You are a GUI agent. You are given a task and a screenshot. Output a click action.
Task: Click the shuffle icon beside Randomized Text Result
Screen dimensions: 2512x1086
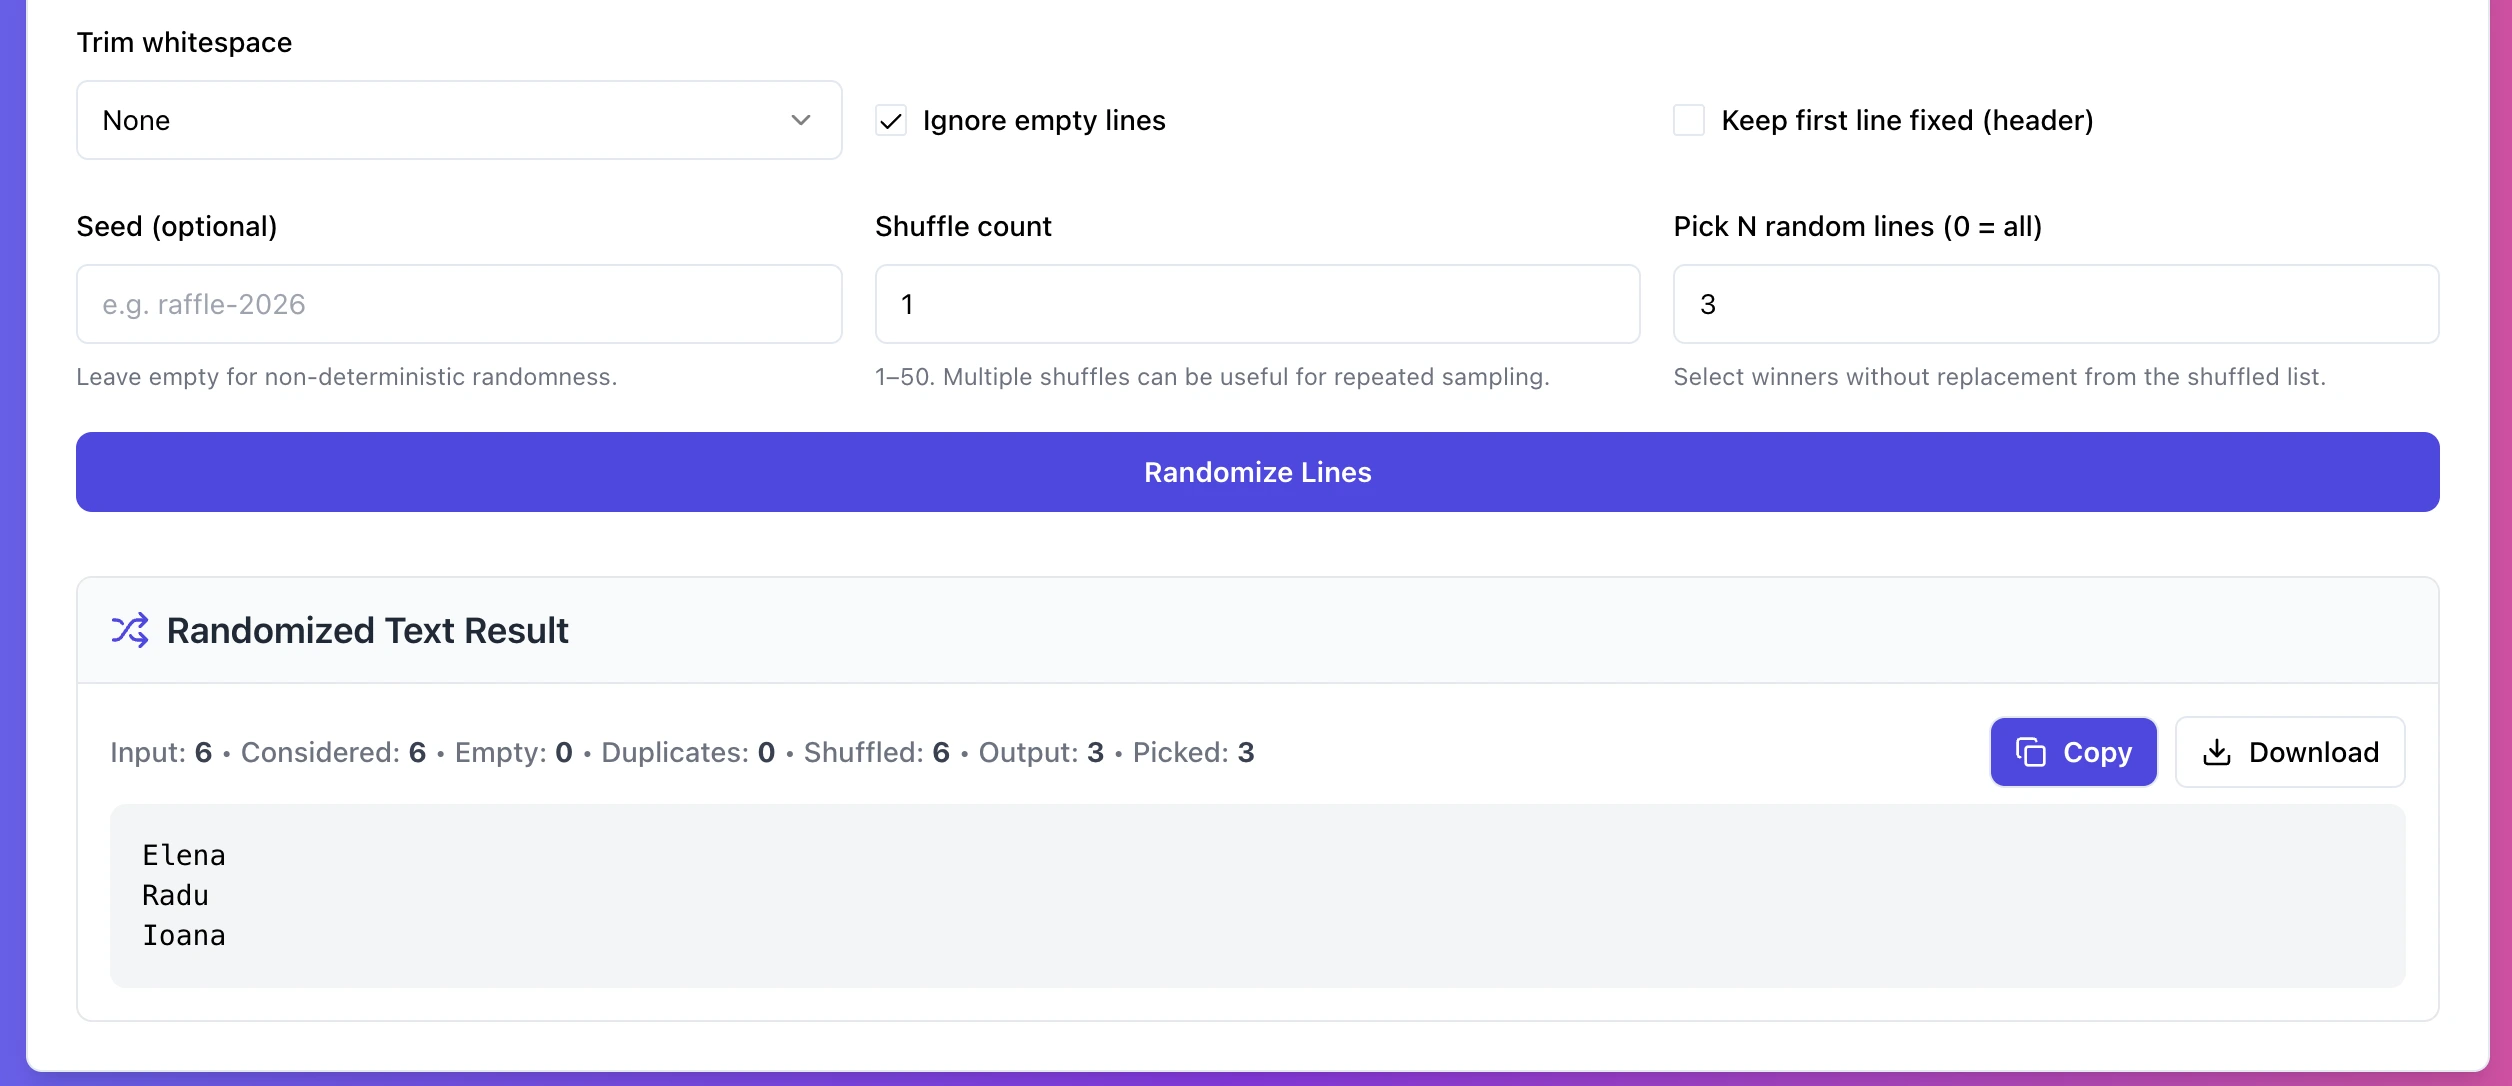[130, 630]
